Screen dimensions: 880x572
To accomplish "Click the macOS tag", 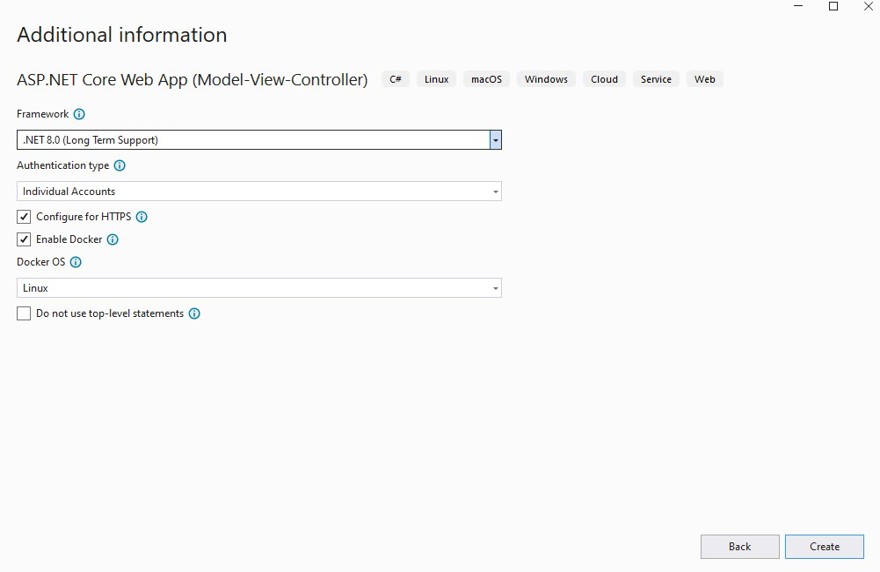I will click(x=487, y=79).
